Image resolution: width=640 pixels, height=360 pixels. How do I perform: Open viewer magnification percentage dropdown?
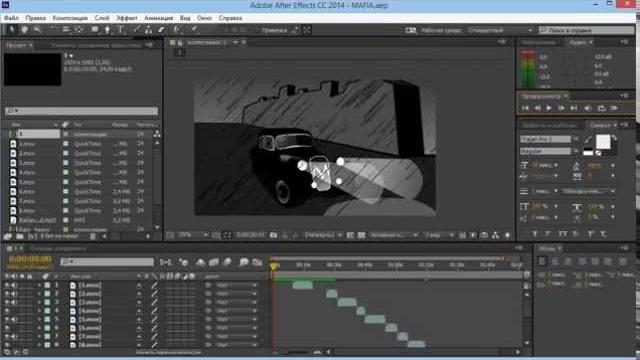click(x=193, y=235)
